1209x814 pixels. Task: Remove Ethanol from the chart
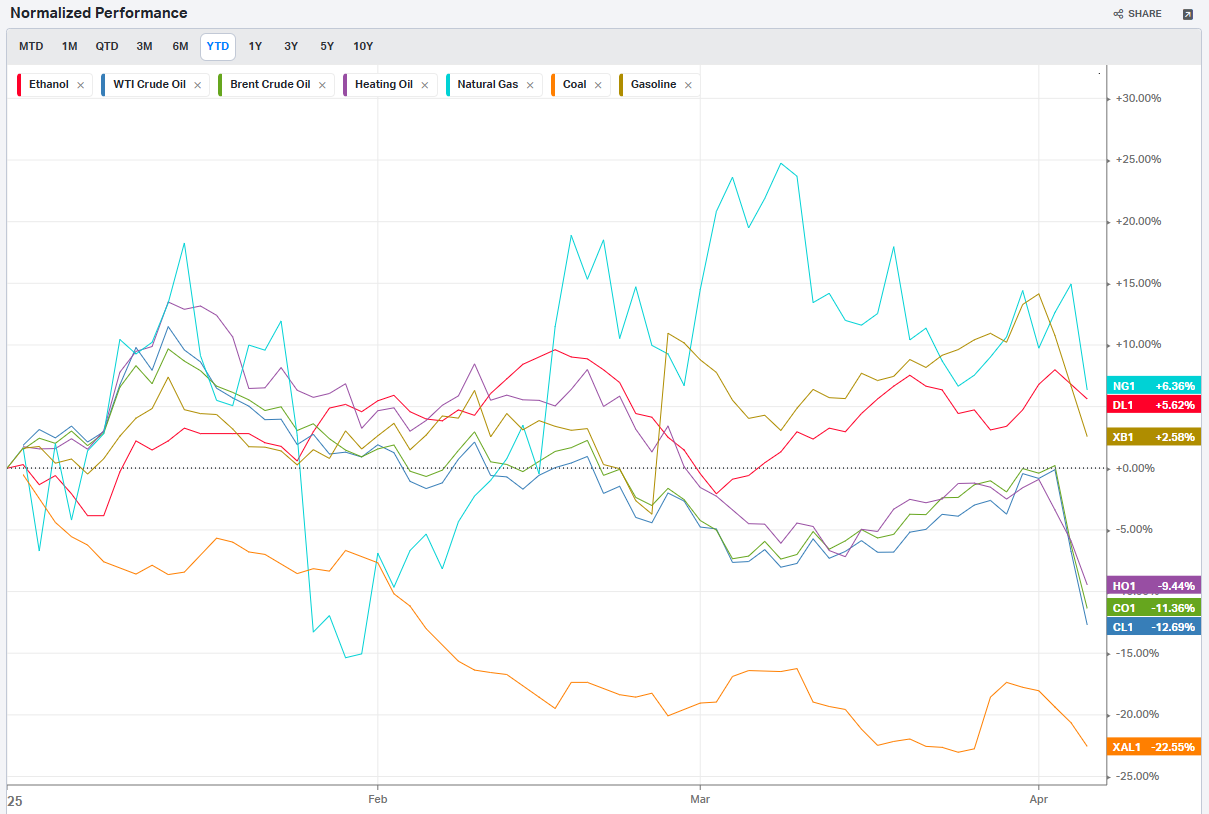coord(81,85)
